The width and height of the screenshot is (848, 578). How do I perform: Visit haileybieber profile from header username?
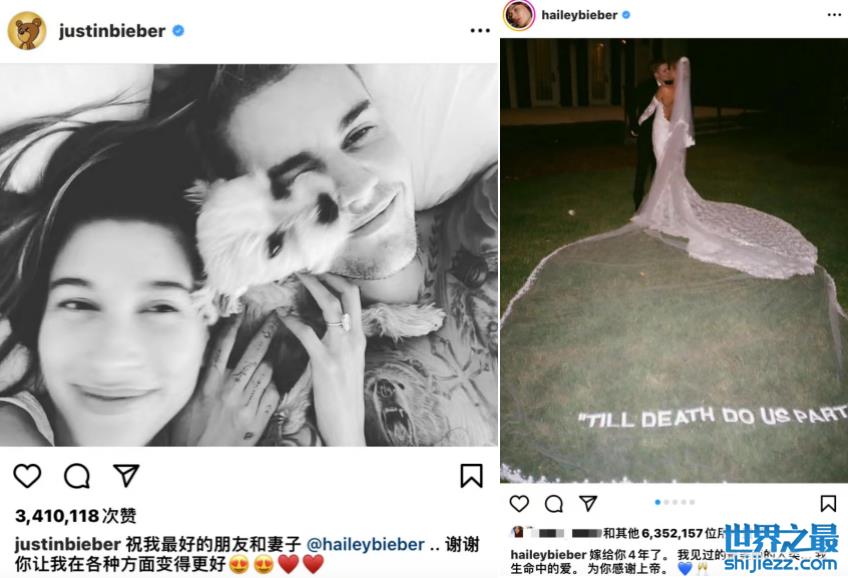579,15
